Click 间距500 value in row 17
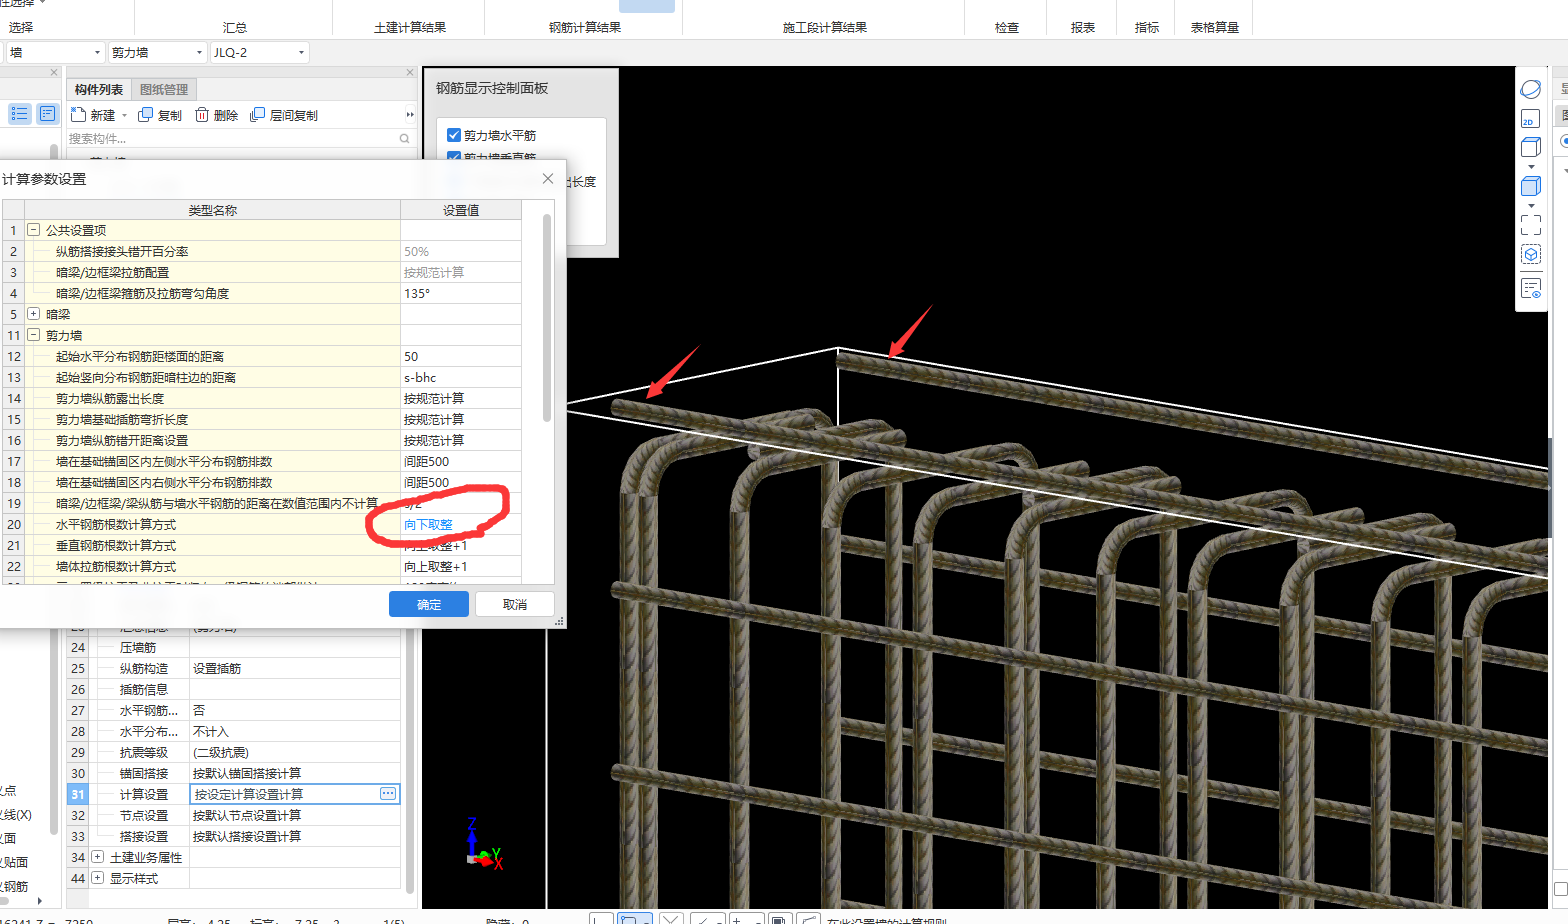 [461, 461]
